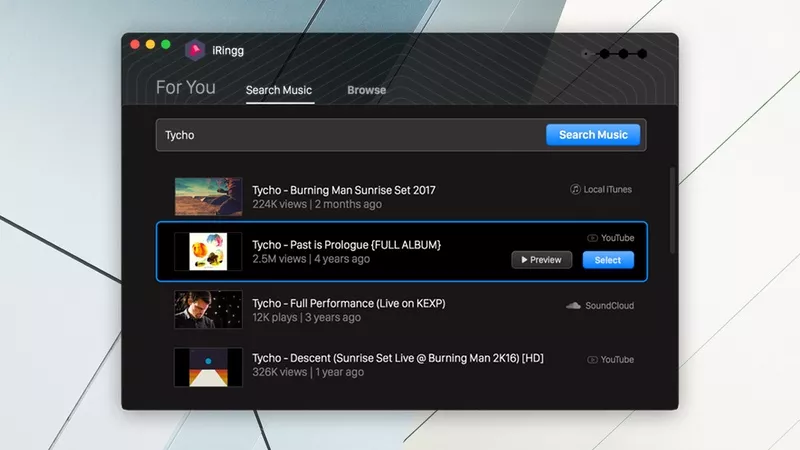800x450 pixels.
Task: Click YouTube icon on Past is Prologue row
Action: pos(592,238)
